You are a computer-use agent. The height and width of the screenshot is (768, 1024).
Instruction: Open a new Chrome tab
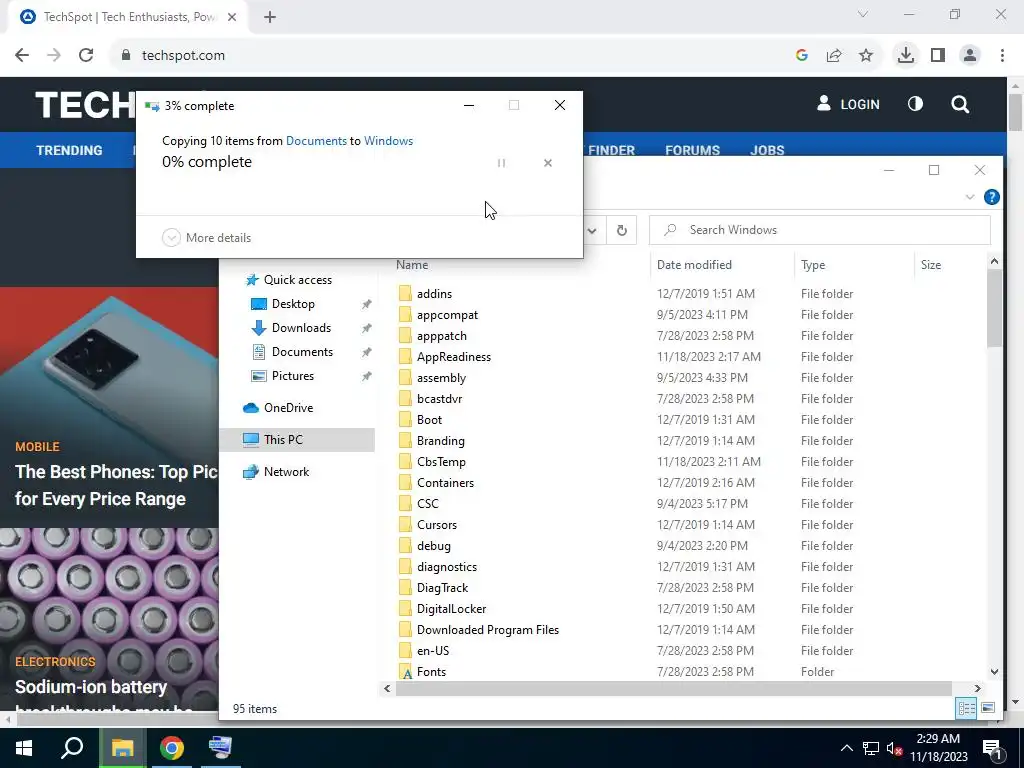click(270, 17)
